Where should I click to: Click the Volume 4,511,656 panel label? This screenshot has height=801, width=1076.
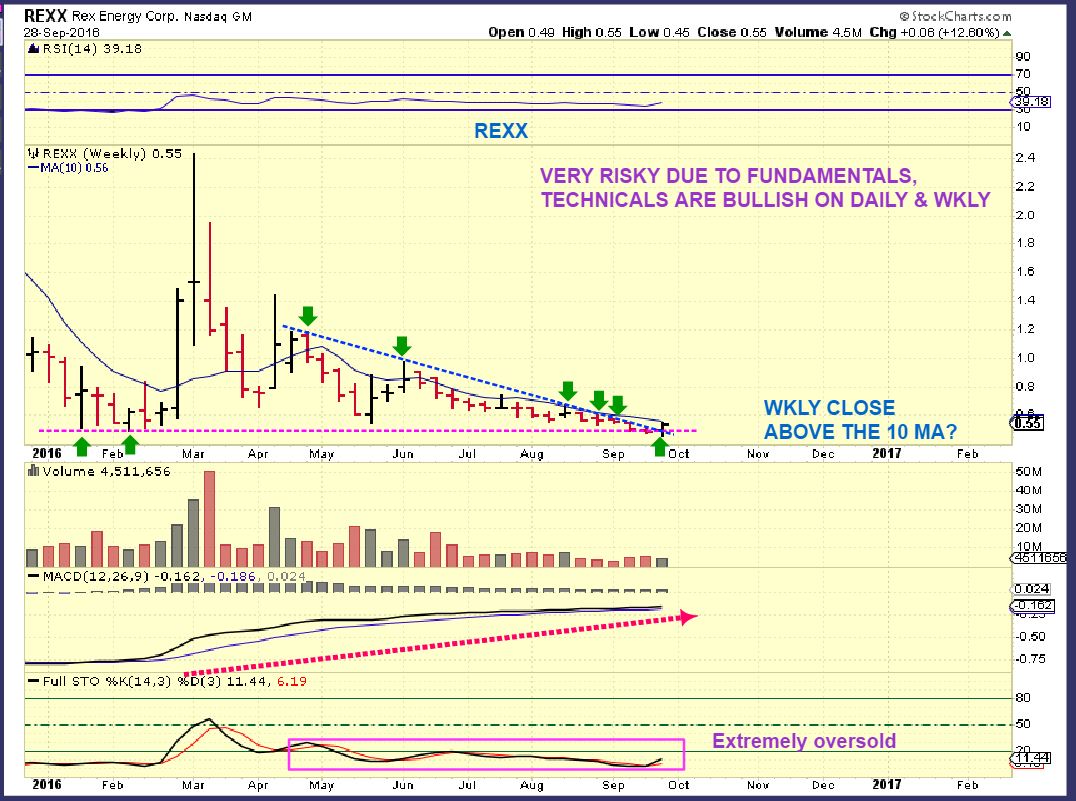click(106, 472)
